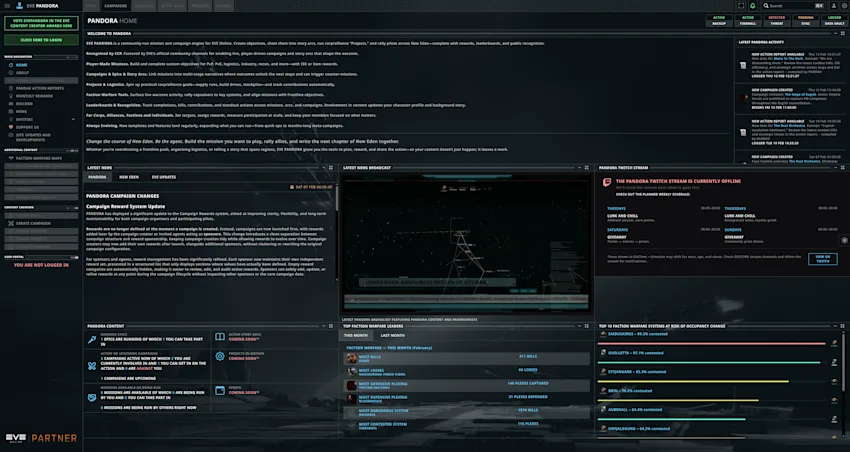Maximize the Latest News panel
The height and width of the screenshot is (452, 850).
[331, 167]
